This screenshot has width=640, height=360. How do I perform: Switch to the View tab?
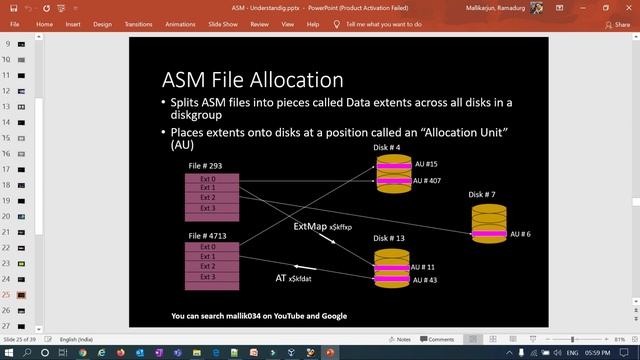coord(287,24)
